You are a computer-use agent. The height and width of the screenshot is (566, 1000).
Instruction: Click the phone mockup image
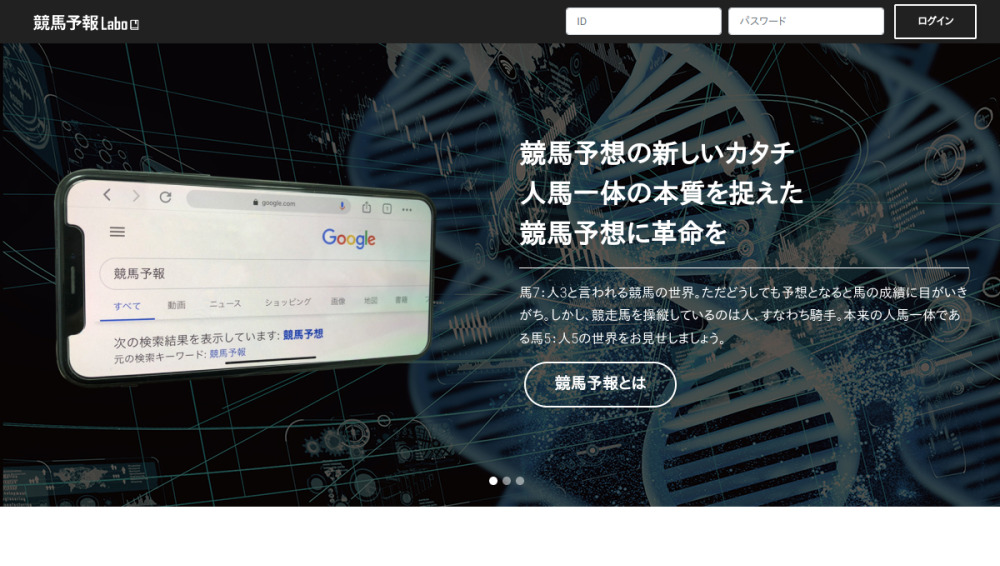tap(245, 277)
